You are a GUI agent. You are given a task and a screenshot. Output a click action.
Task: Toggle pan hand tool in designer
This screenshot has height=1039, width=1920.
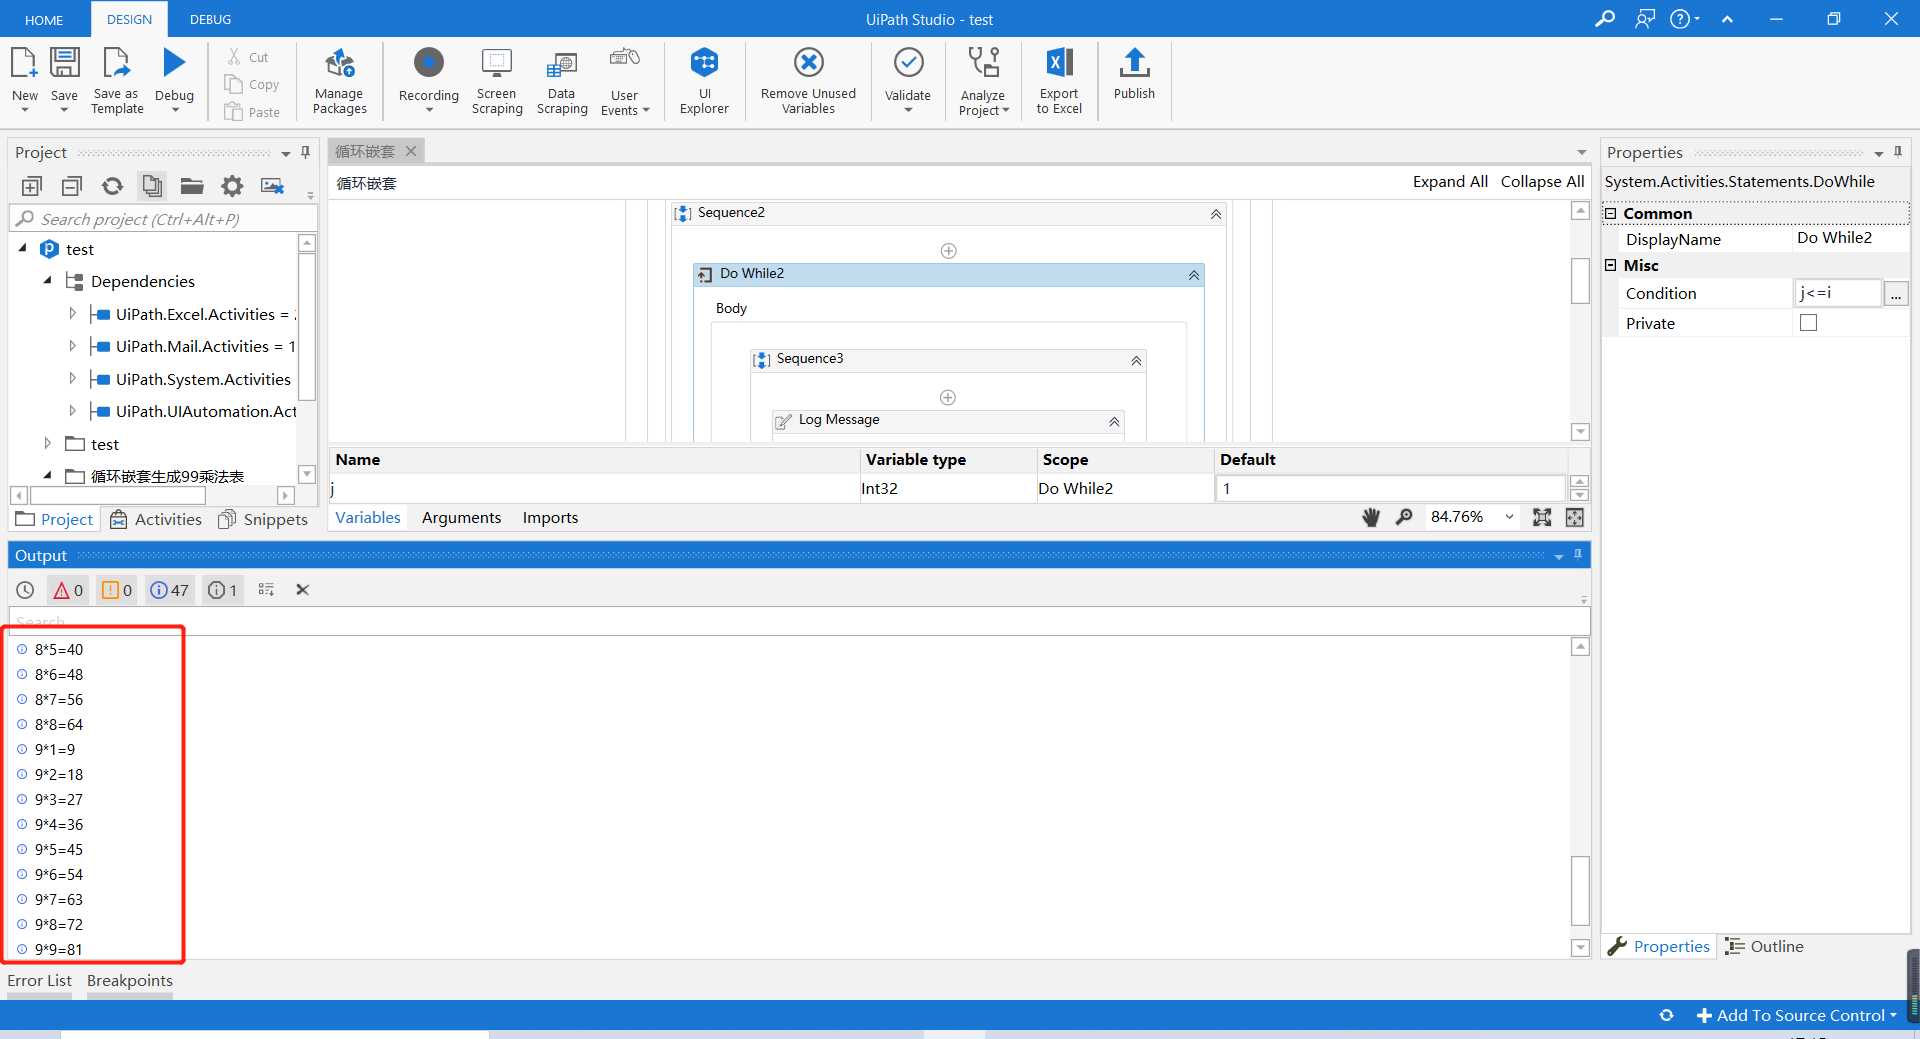click(1371, 517)
